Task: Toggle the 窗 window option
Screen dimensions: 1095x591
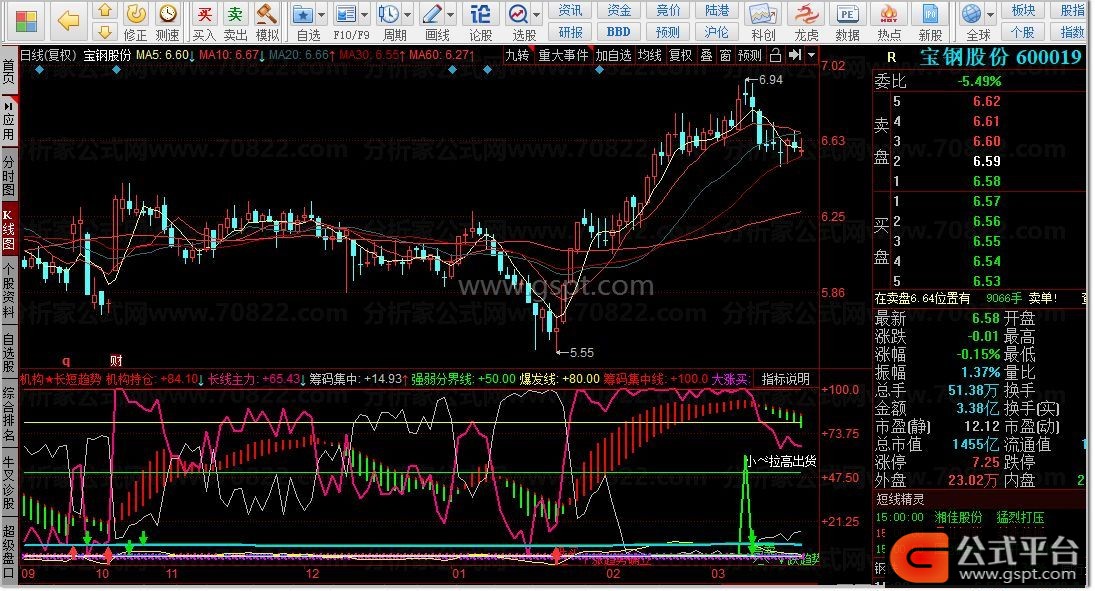Action: pyautogui.click(x=726, y=55)
